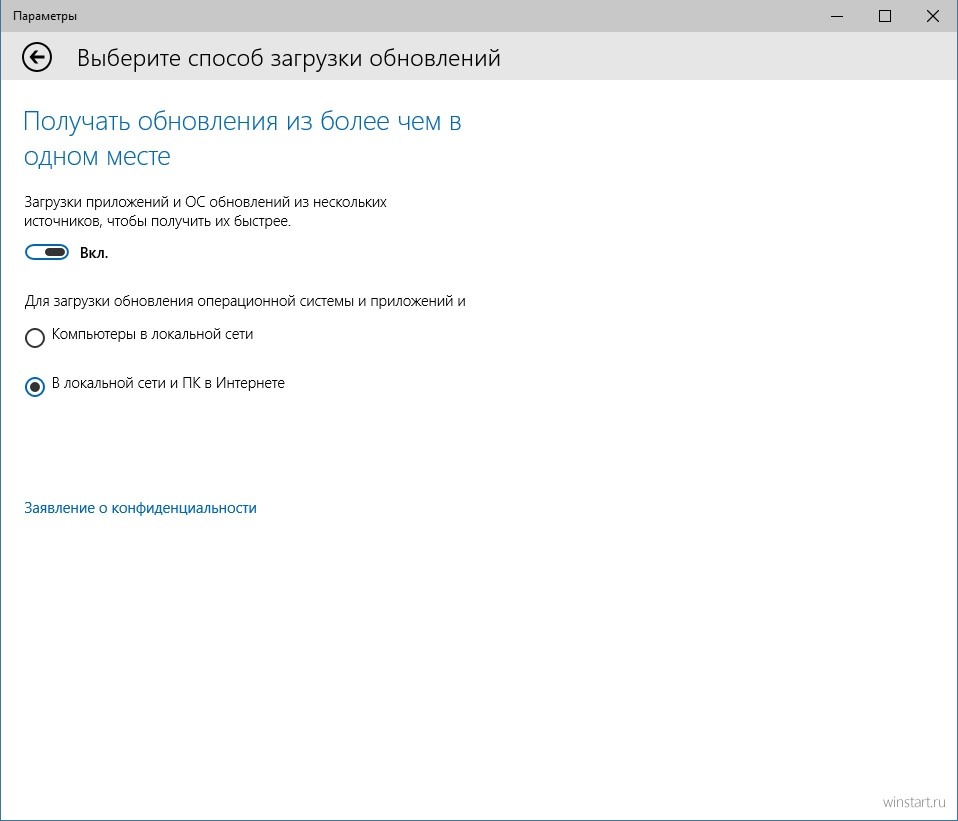Minimize the Параметры window
Screen dimensions: 958x821
pyautogui.click(x=837, y=16)
